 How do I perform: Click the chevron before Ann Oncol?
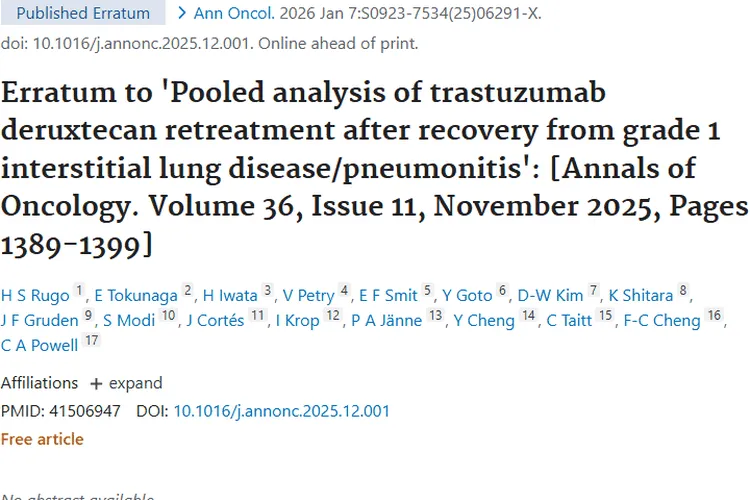pos(181,14)
